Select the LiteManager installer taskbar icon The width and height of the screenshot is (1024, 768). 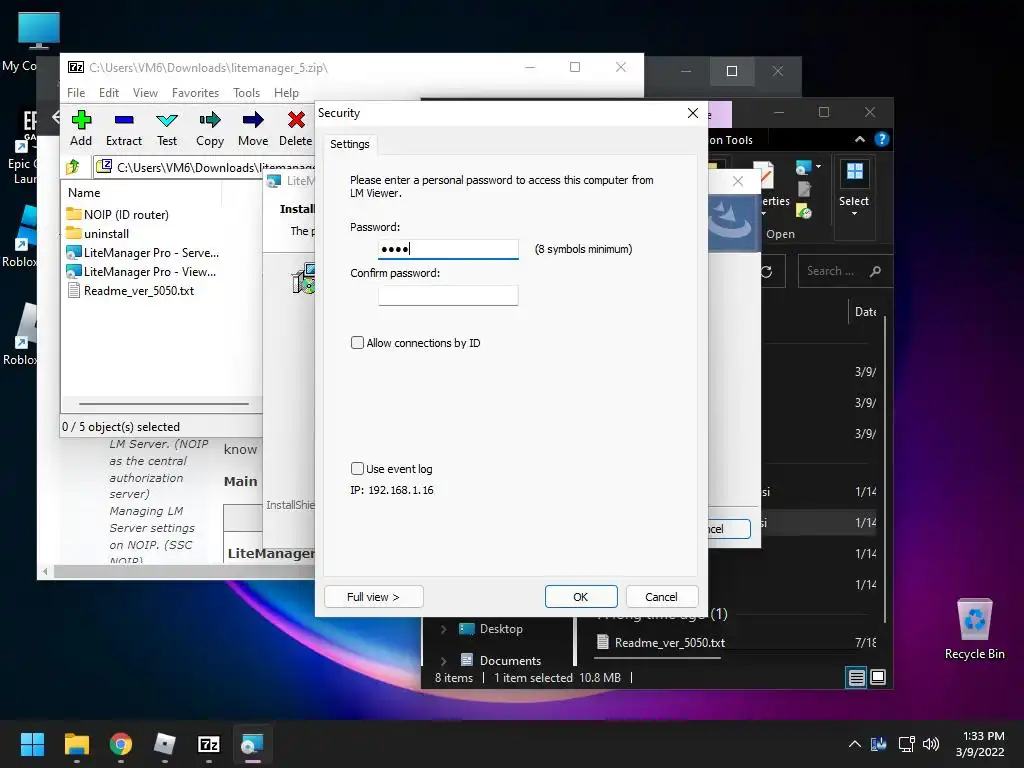(253, 744)
